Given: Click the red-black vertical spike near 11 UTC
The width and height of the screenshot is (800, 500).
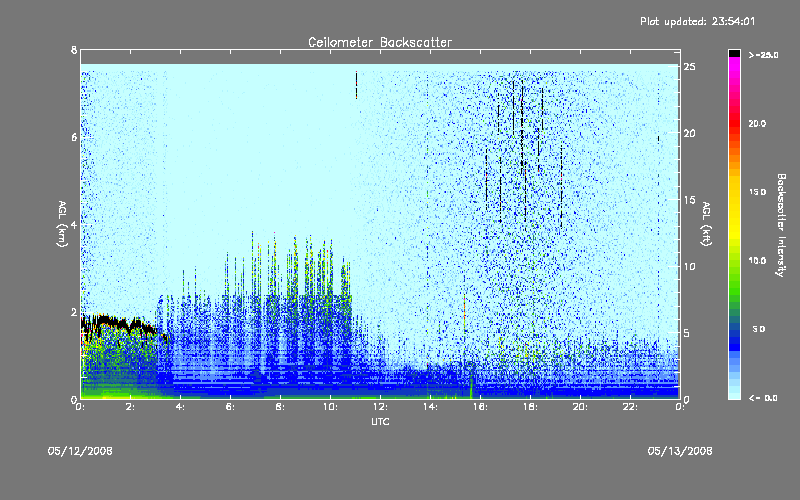Looking at the screenshot, I should (x=356, y=85).
